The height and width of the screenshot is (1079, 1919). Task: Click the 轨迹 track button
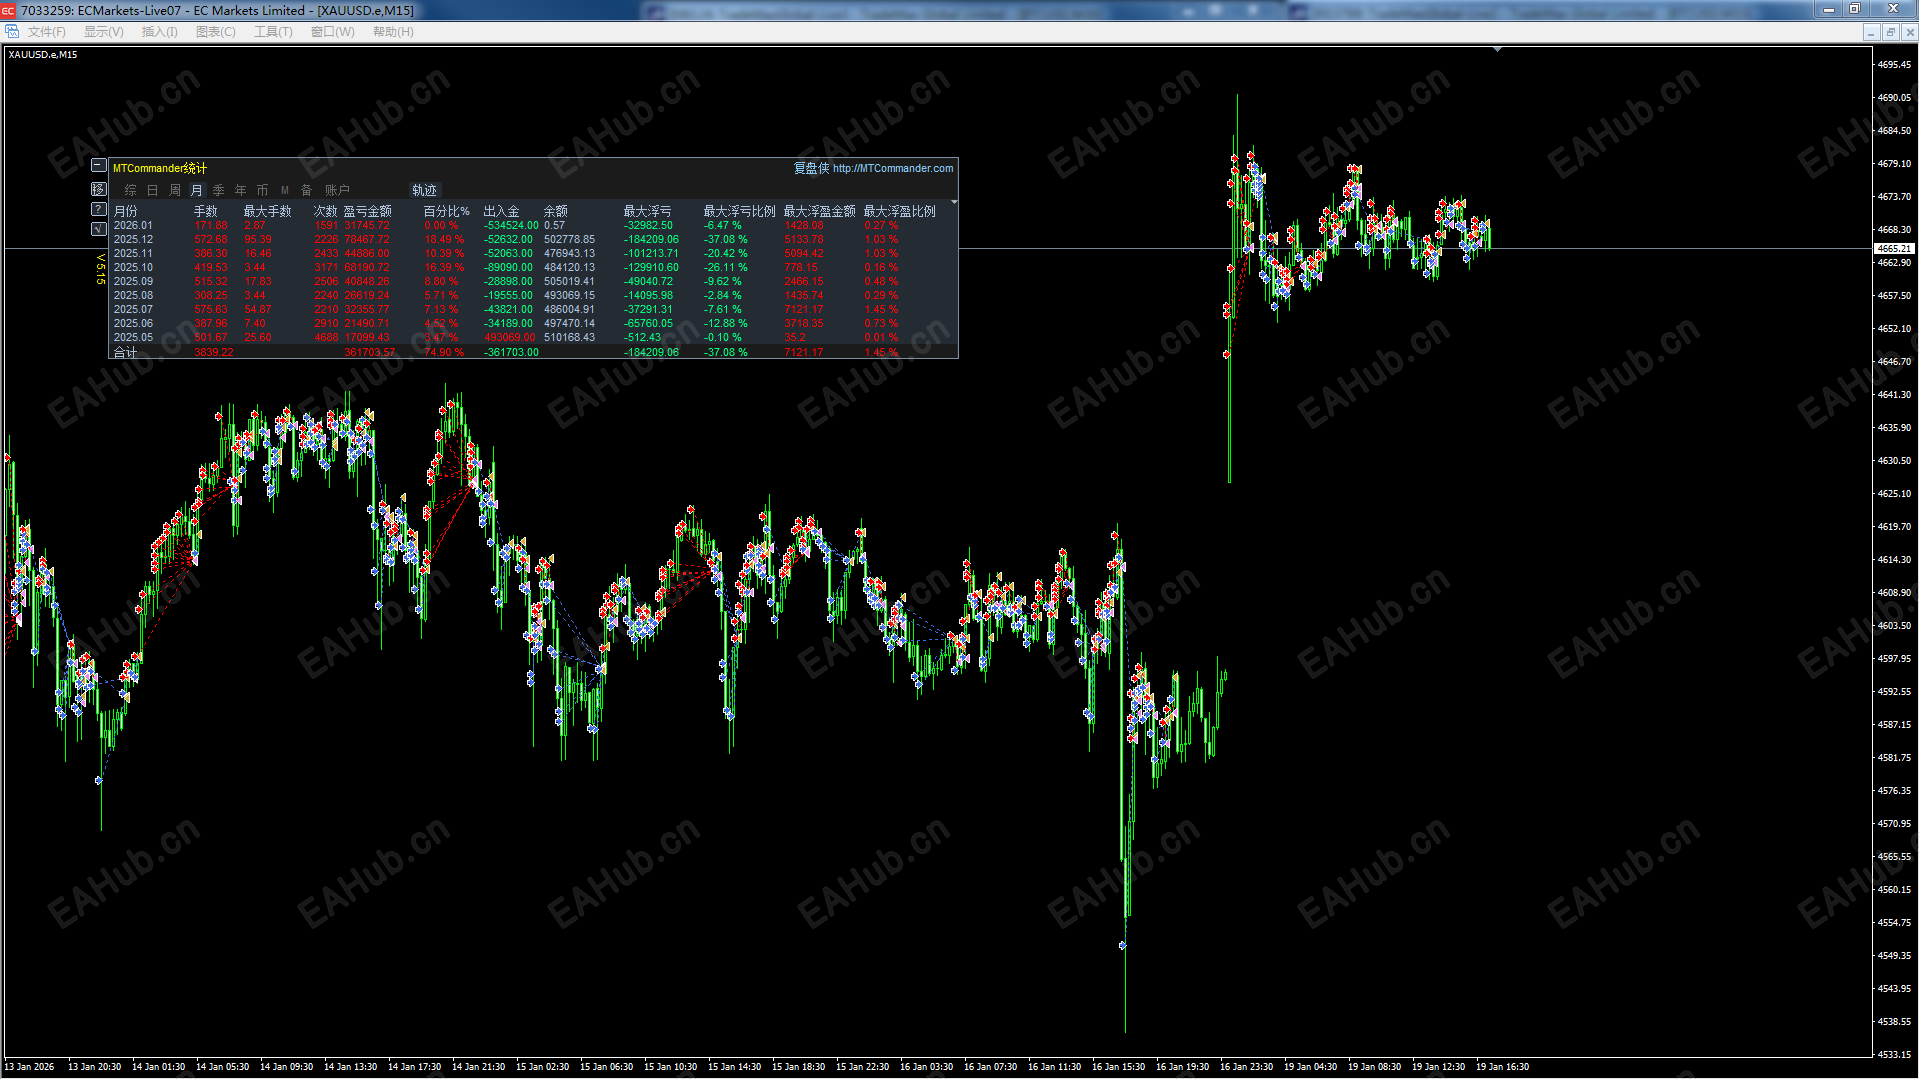[424, 190]
